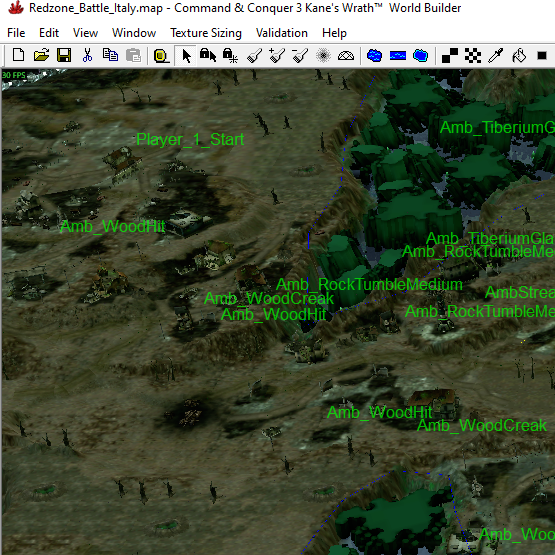Image resolution: width=555 pixels, height=555 pixels.
Task: Select the blue lake water tool
Action: click(x=374, y=56)
